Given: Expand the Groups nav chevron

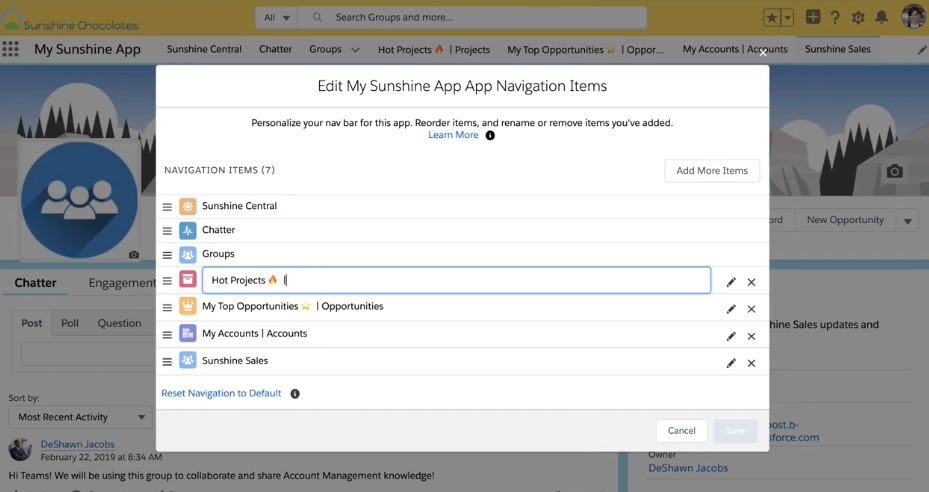Looking at the screenshot, I should coord(355,50).
